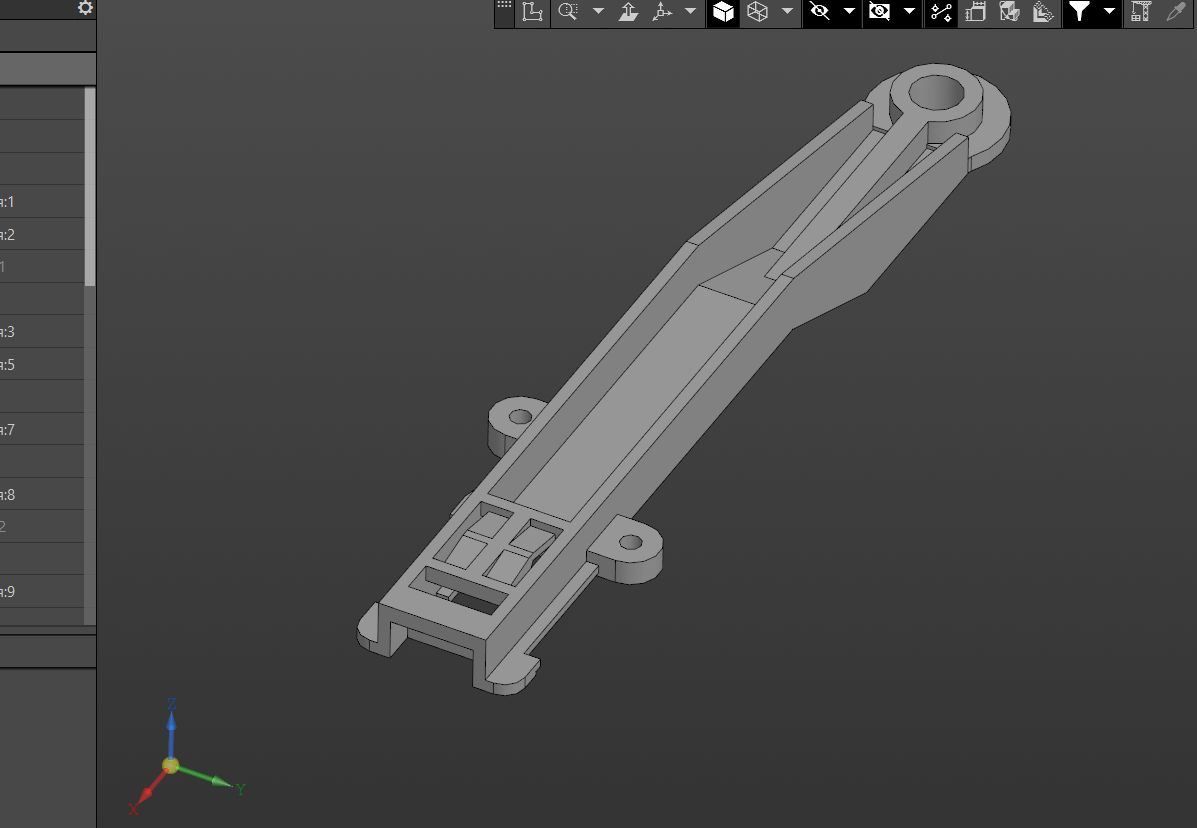Click the coordinate system sketch icon
The image size is (1197, 828).
532,12
